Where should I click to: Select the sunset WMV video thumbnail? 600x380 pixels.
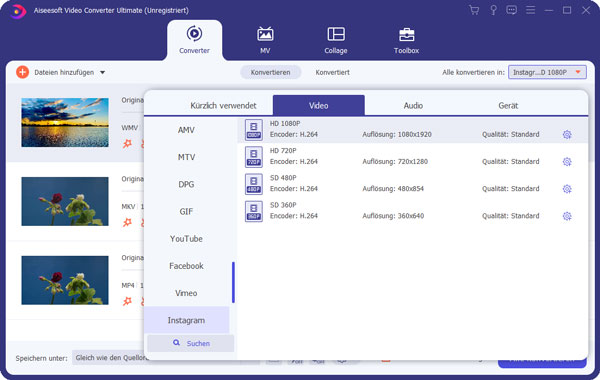pyautogui.click(x=65, y=122)
